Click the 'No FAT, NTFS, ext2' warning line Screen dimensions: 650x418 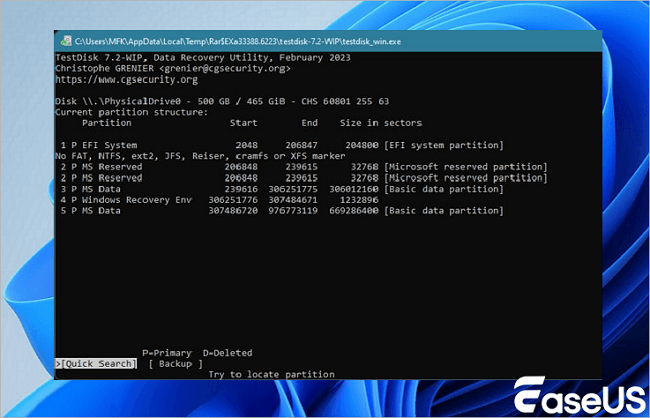click(200, 156)
